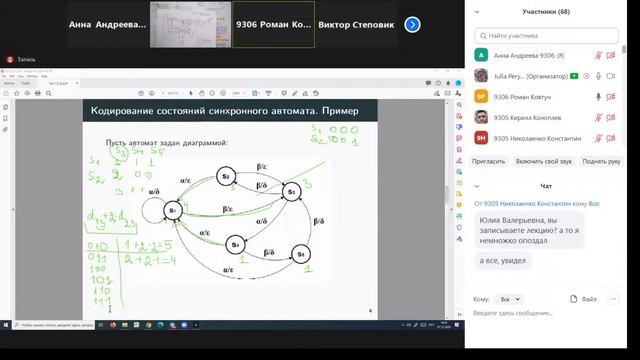This screenshot has height=360, width=640.
Task: Click 9305 Николаенко Константин muted microphone icon
Action: pos(598,138)
